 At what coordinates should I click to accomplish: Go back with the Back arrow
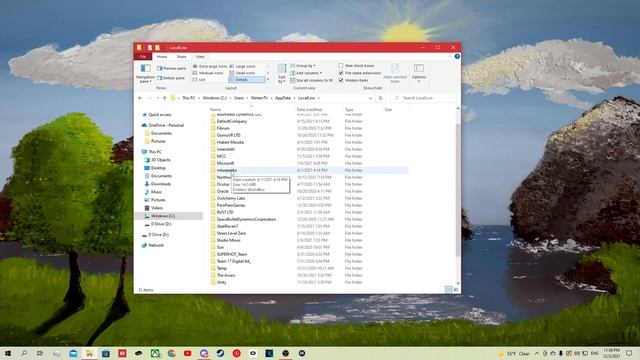(x=140, y=98)
